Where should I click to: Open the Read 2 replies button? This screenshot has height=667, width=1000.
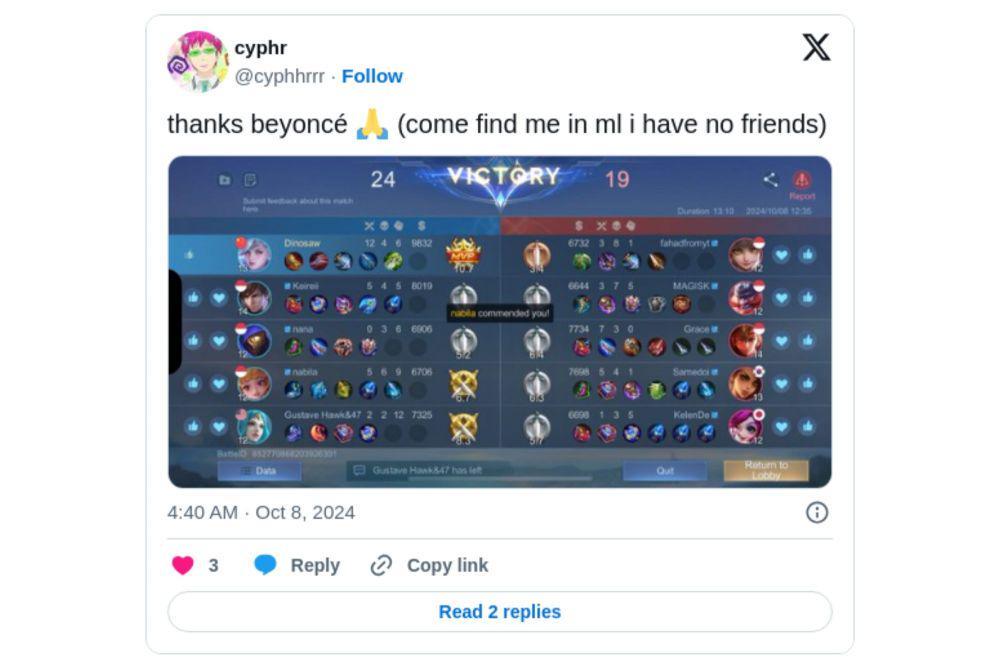pos(499,612)
